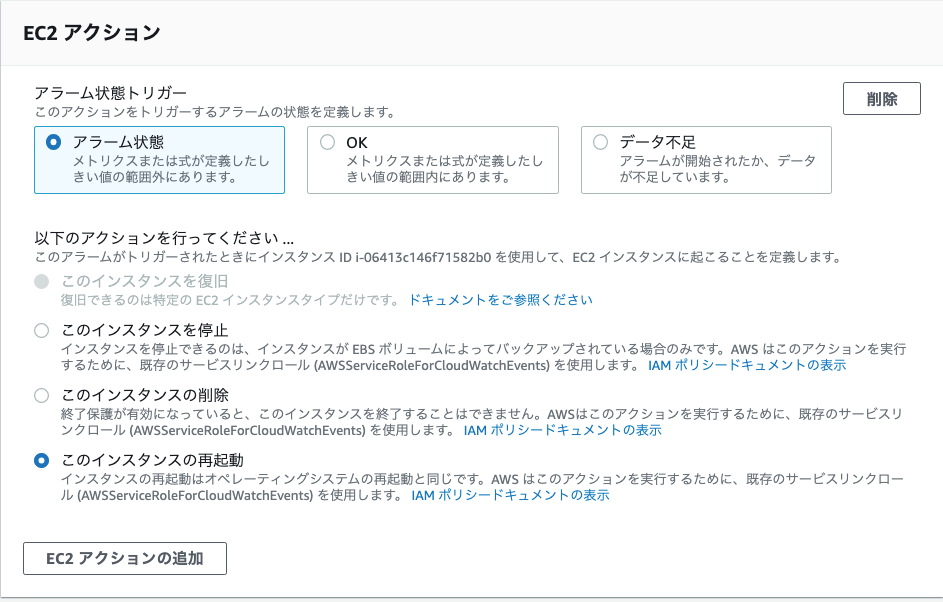Open IAM policy link under stop instance

747,365
